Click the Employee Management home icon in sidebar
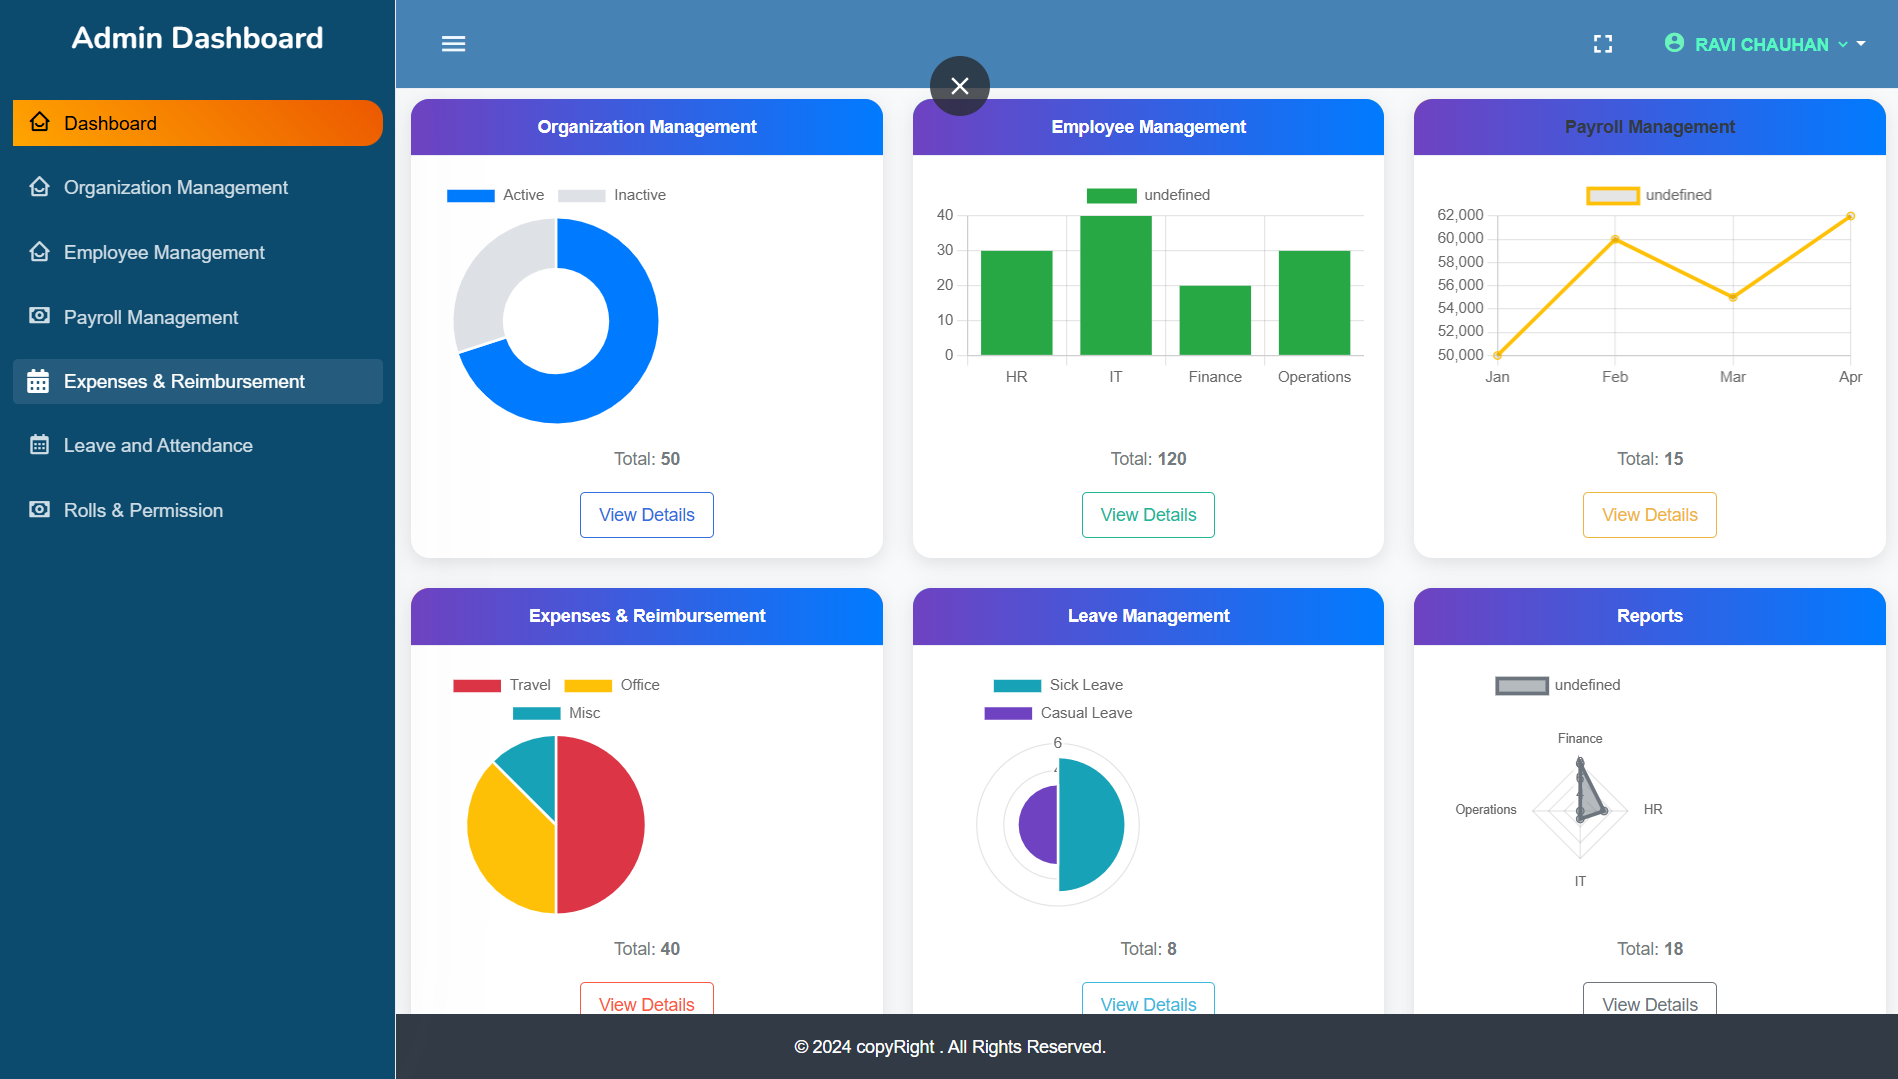Screen dimensions: 1898x1079 tap(39, 252)
